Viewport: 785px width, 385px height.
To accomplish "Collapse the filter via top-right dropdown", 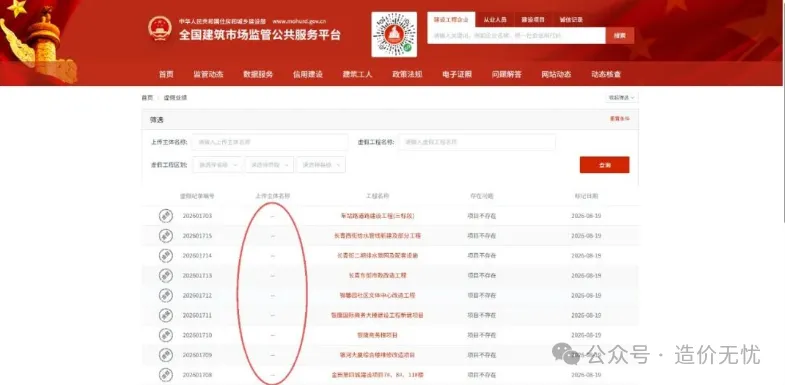I will click(x=621, y=98).
